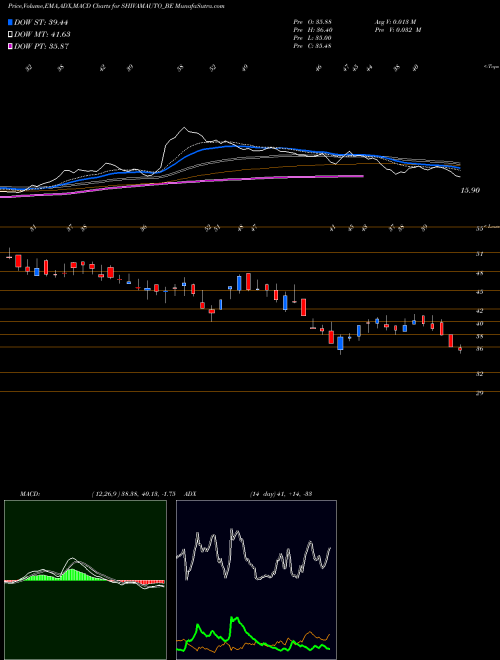Click the 51 price axis label
The height and width of the screenshot is (660, 500).
pos(479,254)
